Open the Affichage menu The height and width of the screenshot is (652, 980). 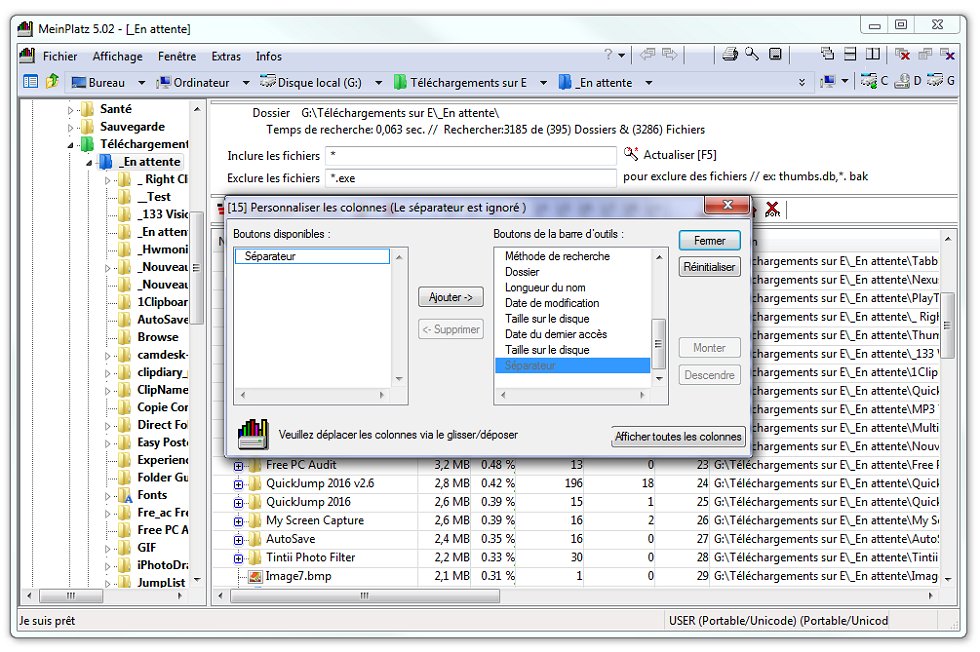[118, 56]
